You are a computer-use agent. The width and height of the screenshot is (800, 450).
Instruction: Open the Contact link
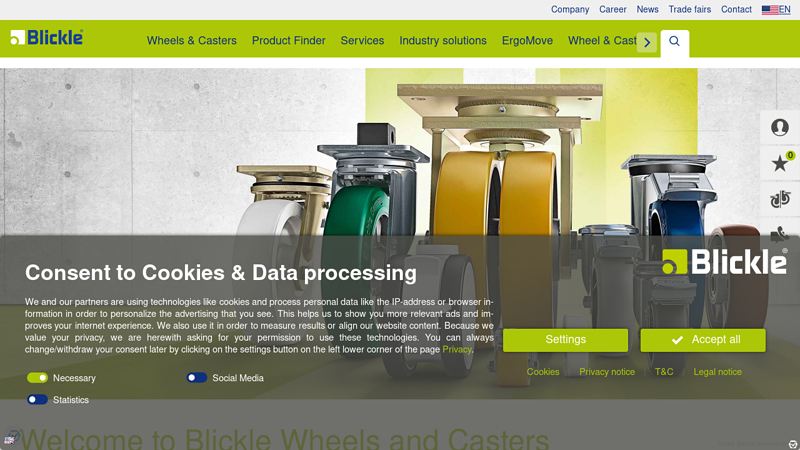coord(736,10)
